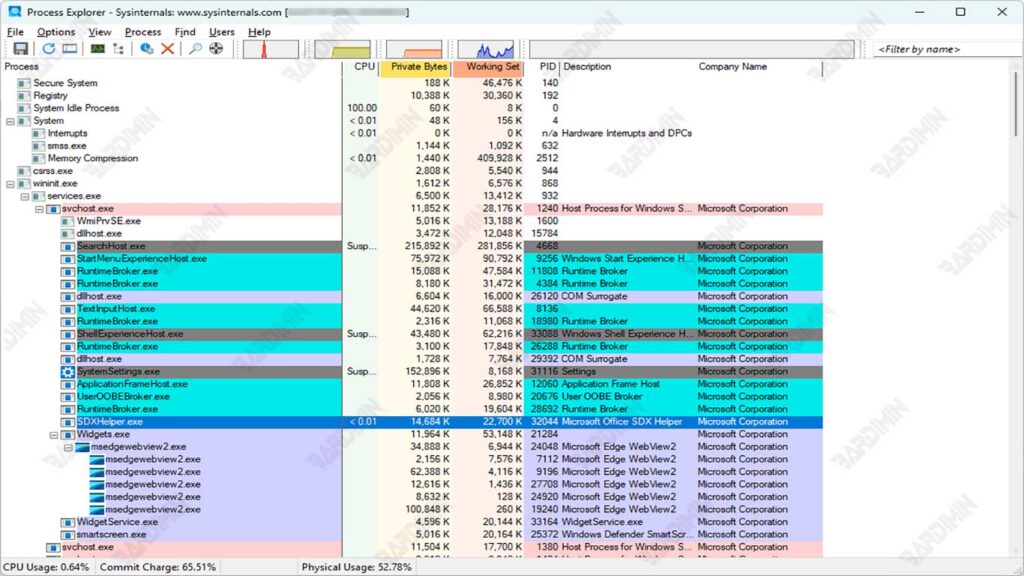Click the smartscreen.exe process icon
The image size is (1024, 576).
pos(68,535)
